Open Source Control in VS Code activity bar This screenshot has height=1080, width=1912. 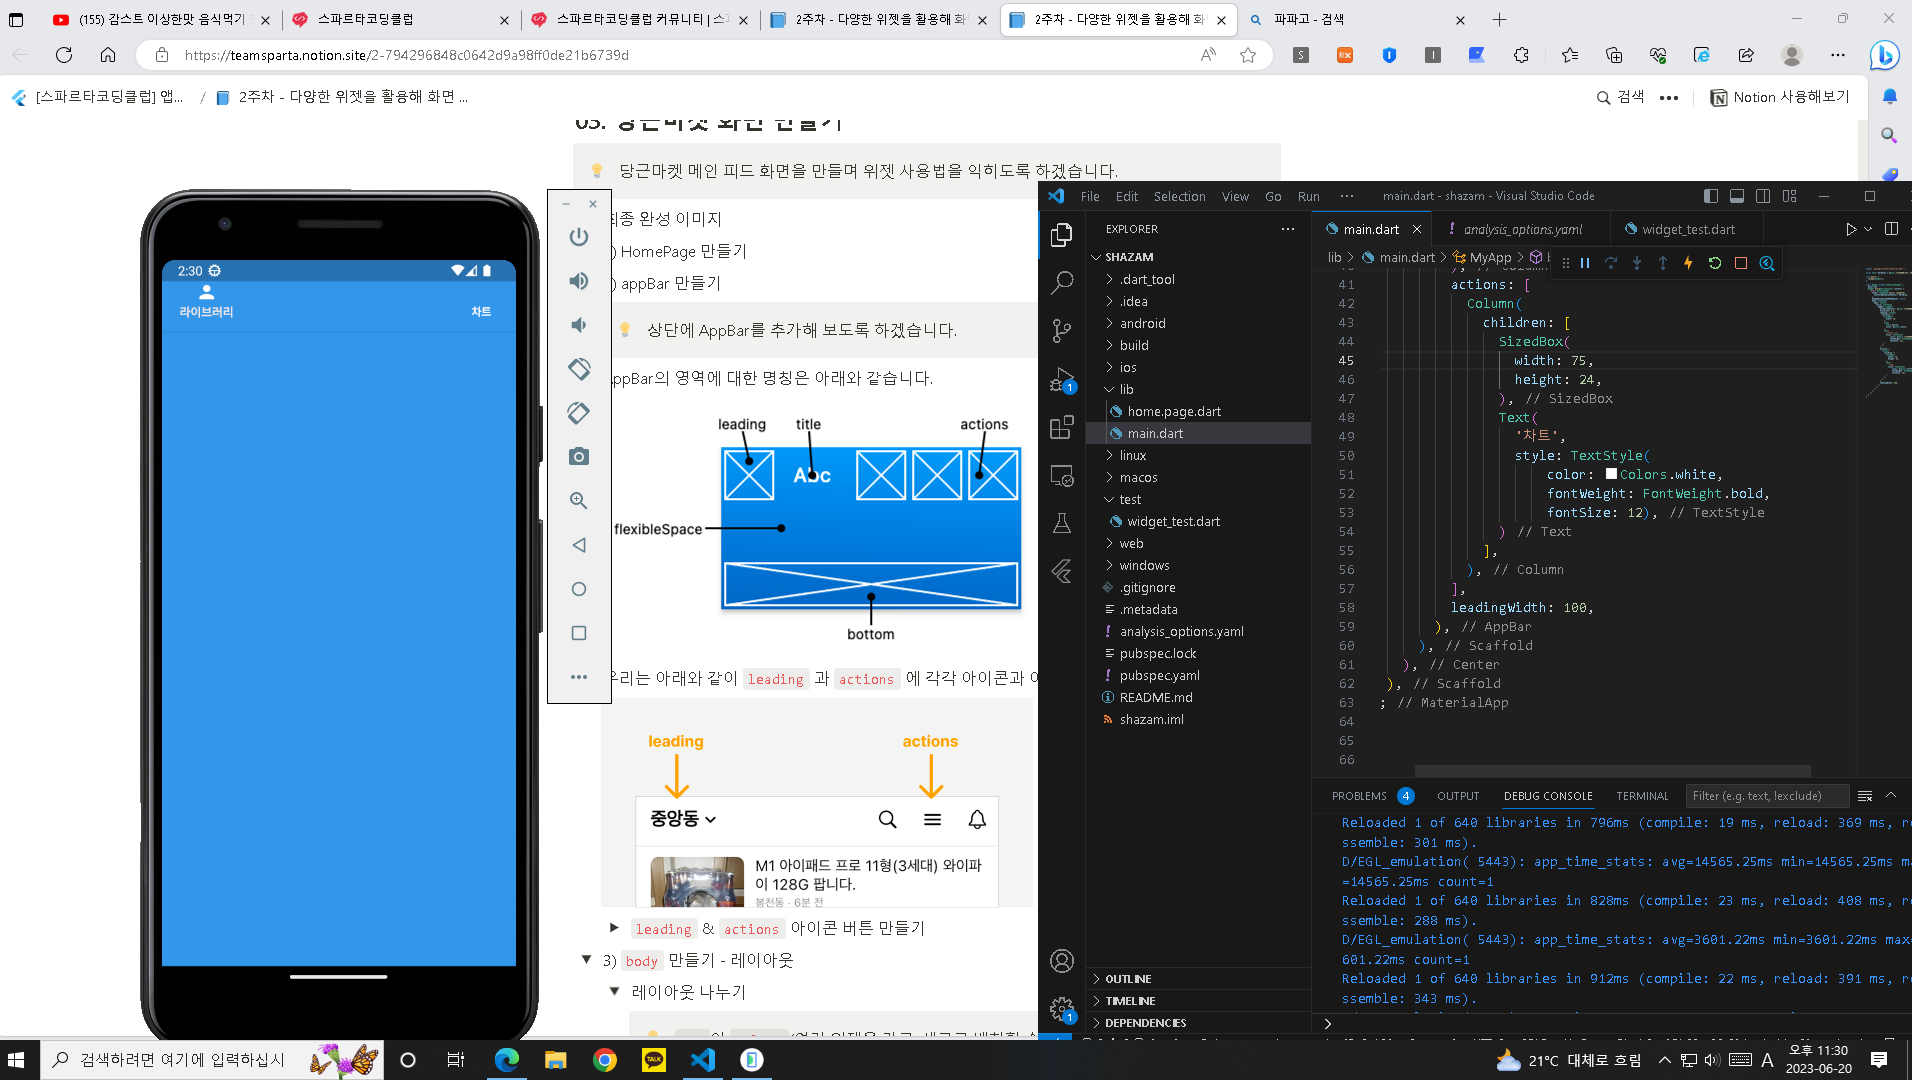pyautogui.click(x=1062, y=331)
